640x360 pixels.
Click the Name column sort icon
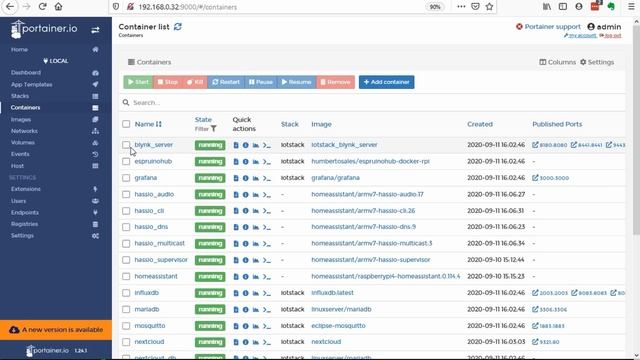(x=159, y=124)
